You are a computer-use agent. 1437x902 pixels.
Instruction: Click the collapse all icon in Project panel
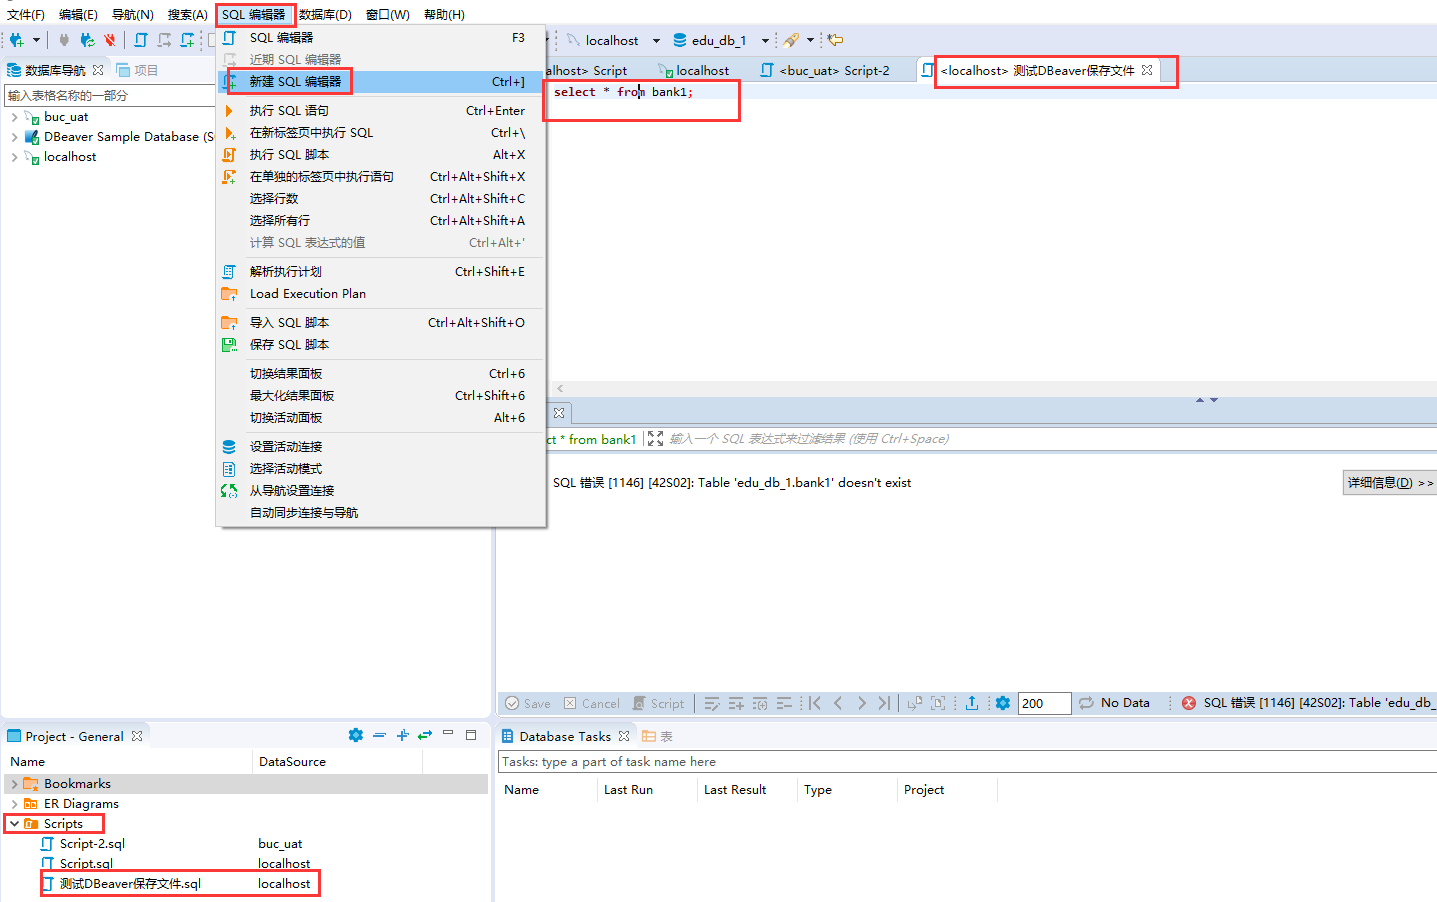coord(379,735)
